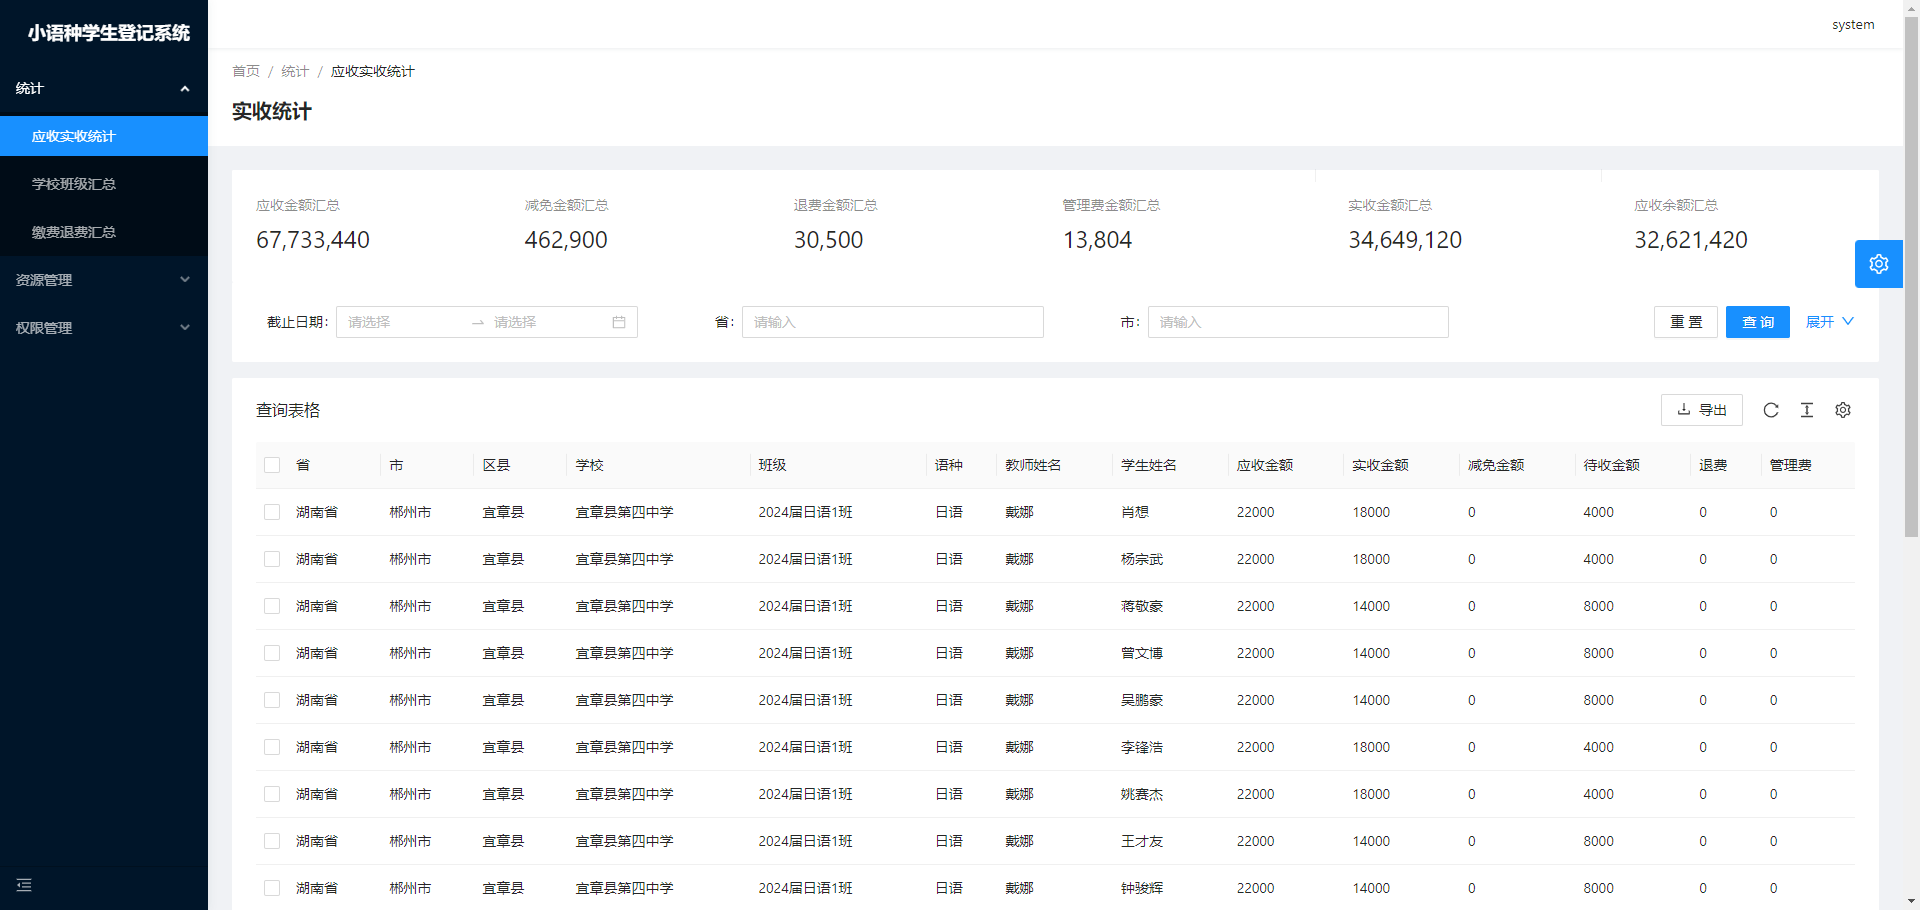
Task: Click the 查询表格 table title
Action: click(x=288, y=410)
